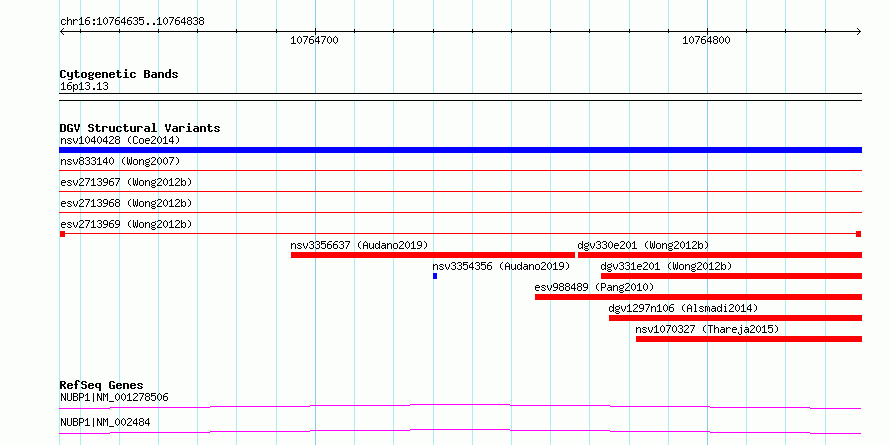Click the chr16:10764635..10764838 region label

[x=132, y=22]
